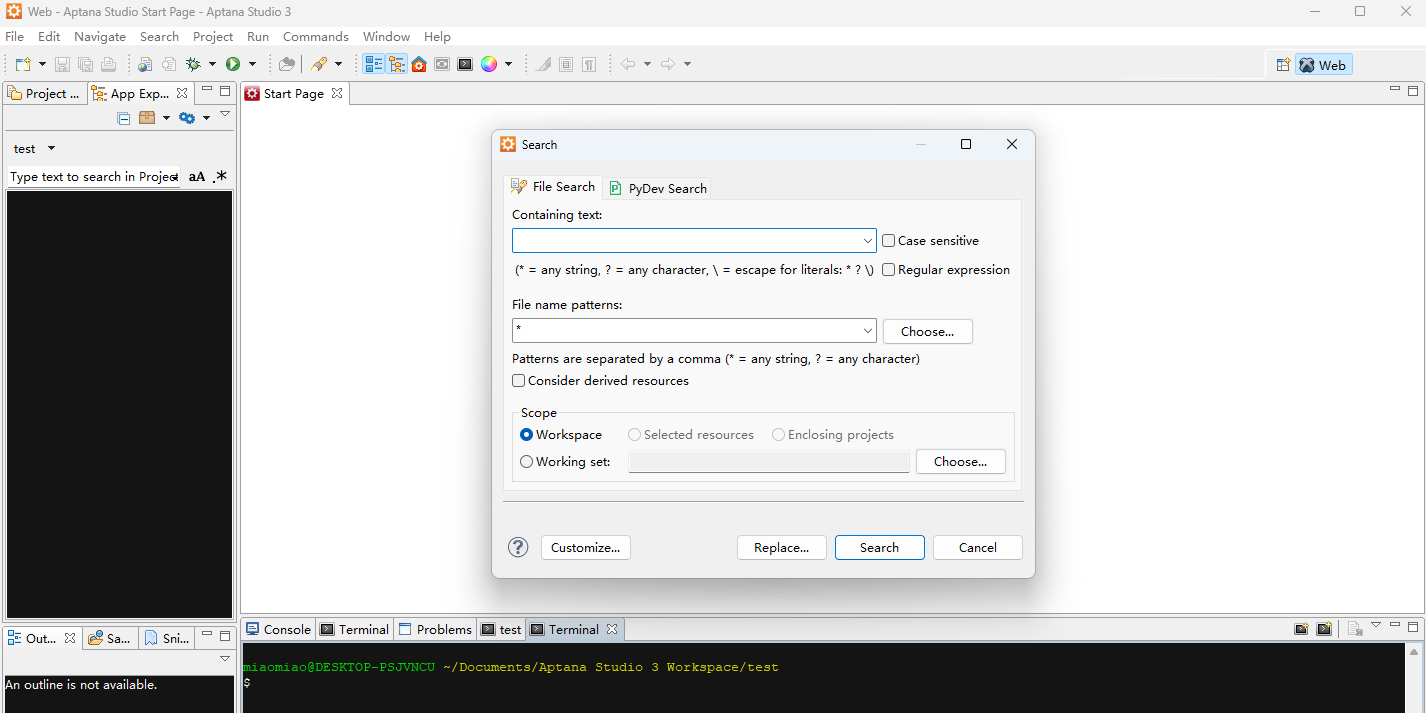This screenshot has height=713, width=1426.
Task: Open the Aptana Start Page home icon
Action: click(x=419, y=64)
